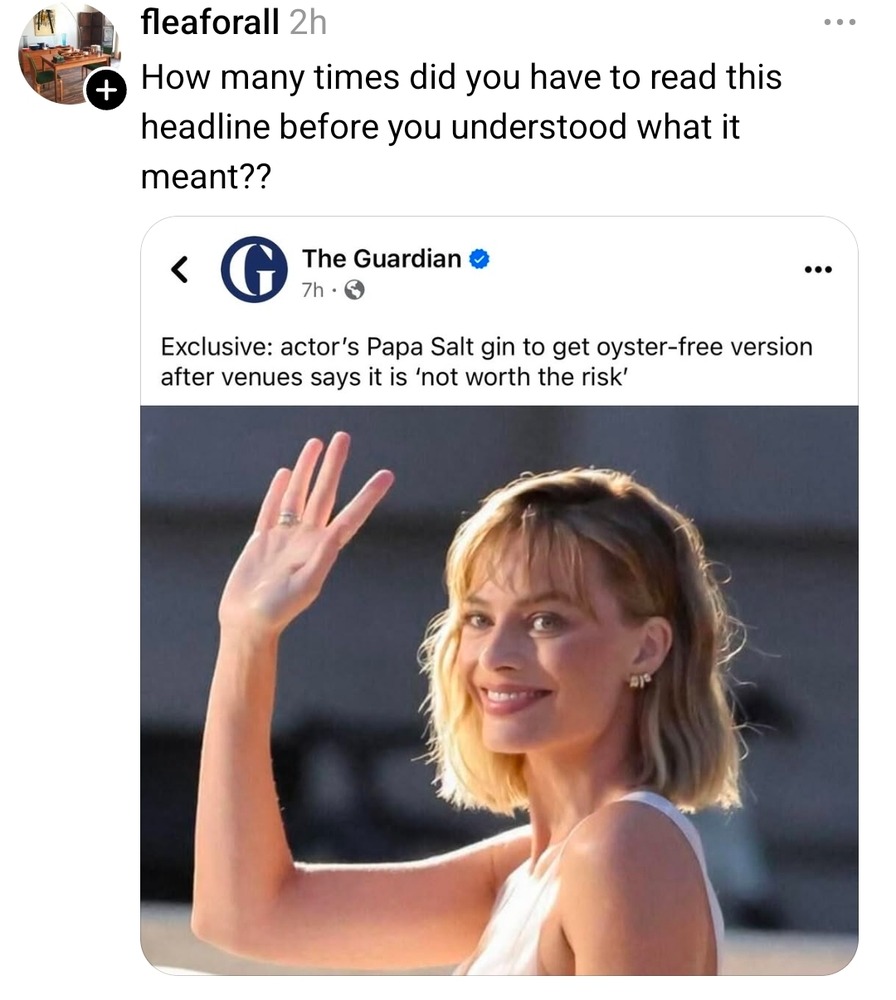Tap the plus follow badge on avatar
896x1000 pixels.
pos(106,91)
